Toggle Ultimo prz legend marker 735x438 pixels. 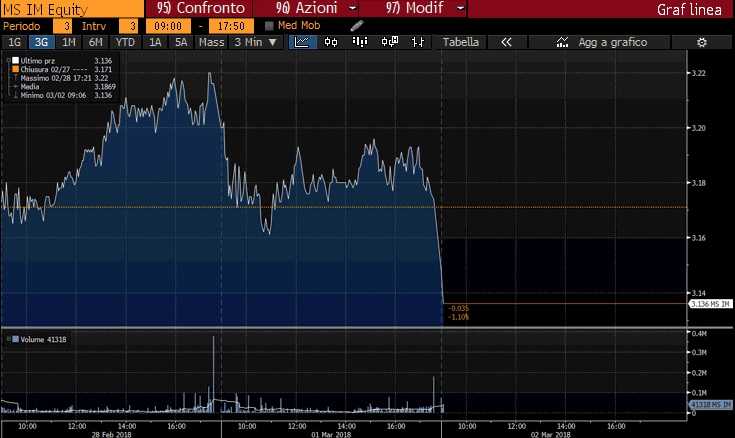point(15,60)
